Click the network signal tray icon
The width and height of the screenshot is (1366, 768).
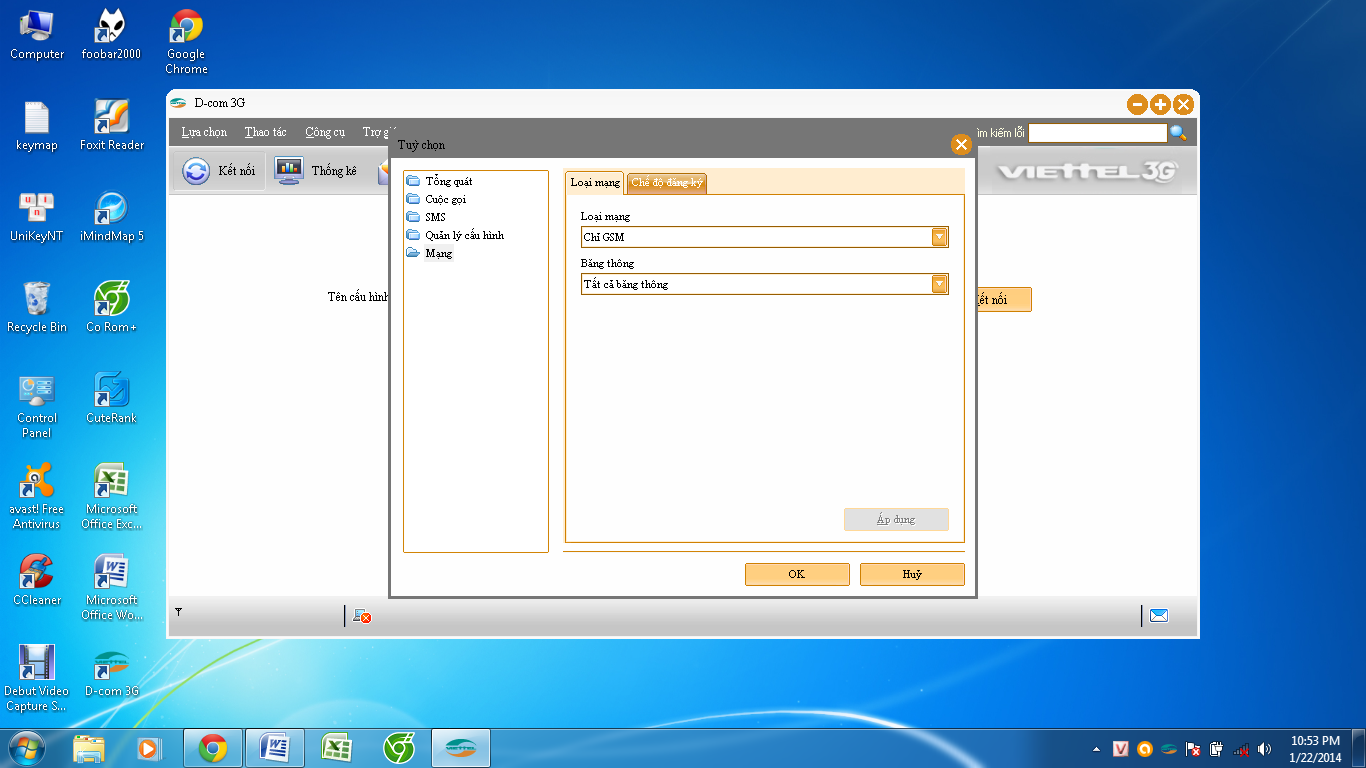pos(1241,749)
